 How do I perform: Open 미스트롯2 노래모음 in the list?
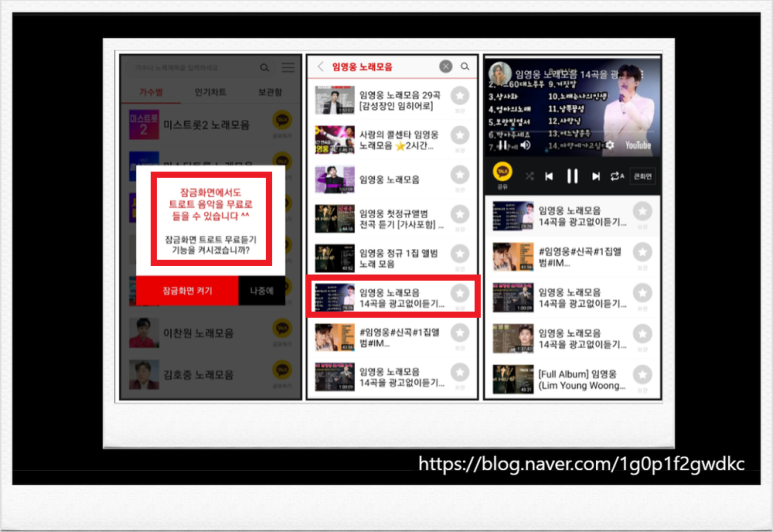point(211,124)
